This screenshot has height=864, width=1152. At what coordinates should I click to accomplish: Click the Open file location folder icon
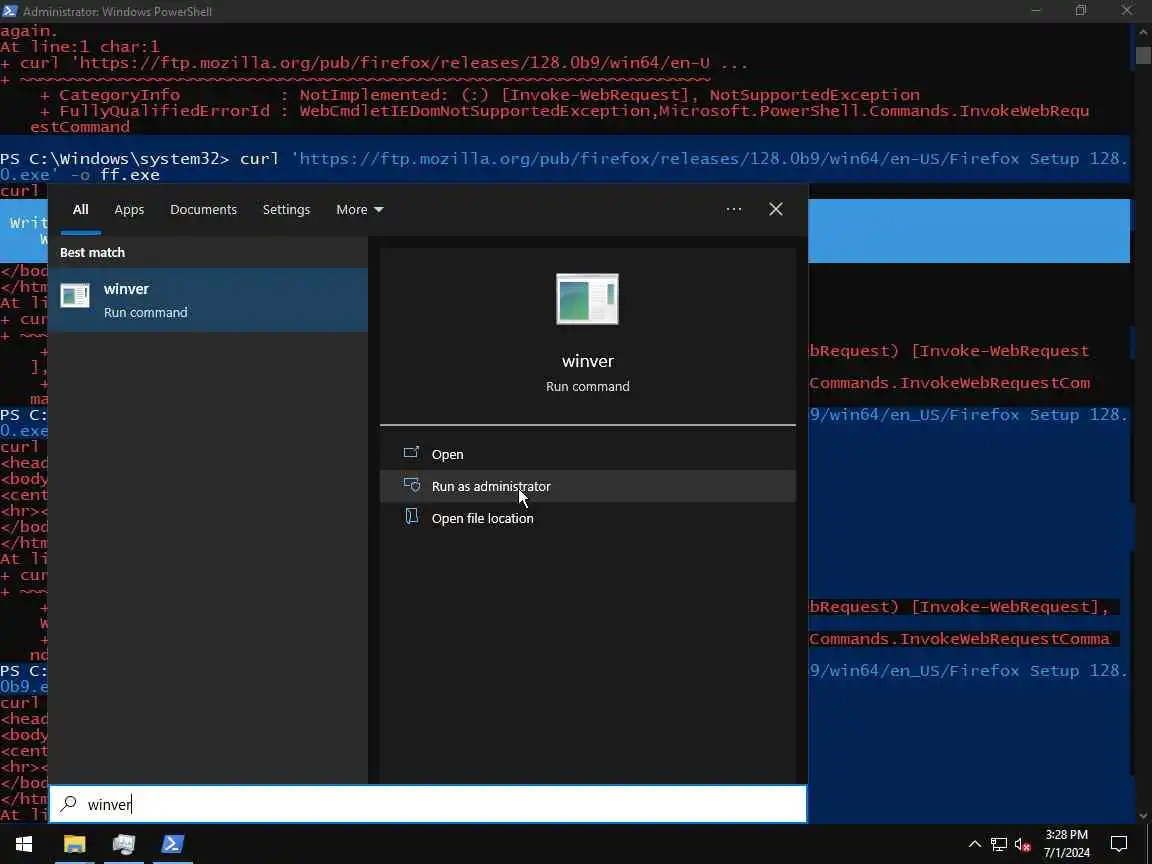411,516
